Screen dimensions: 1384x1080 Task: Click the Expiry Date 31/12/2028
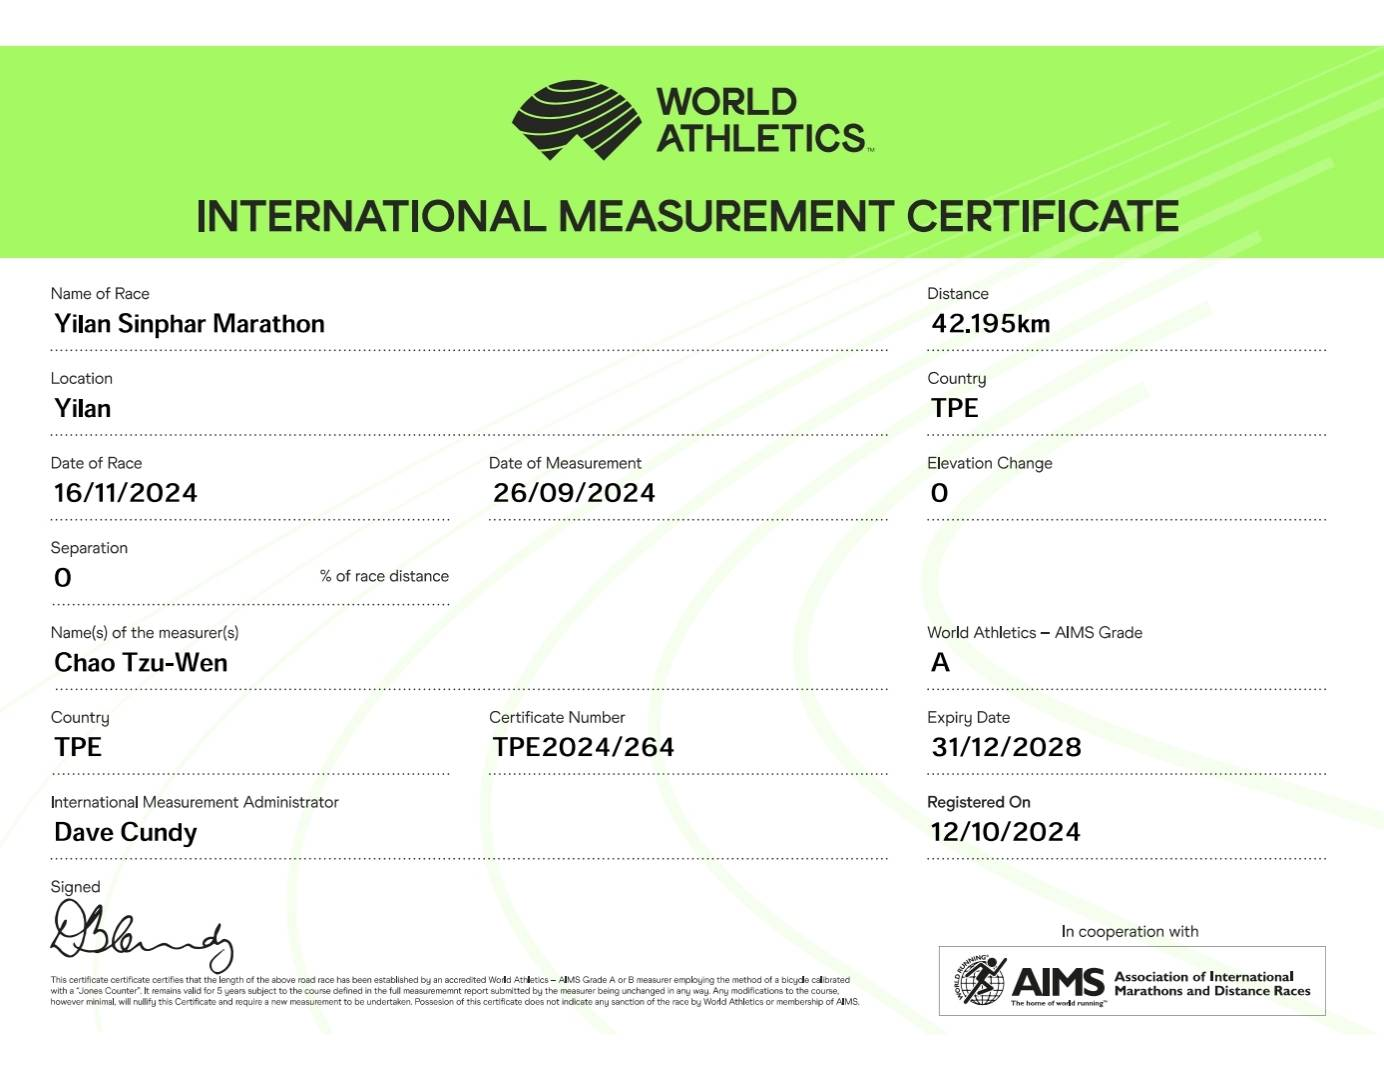point(1006,747)
